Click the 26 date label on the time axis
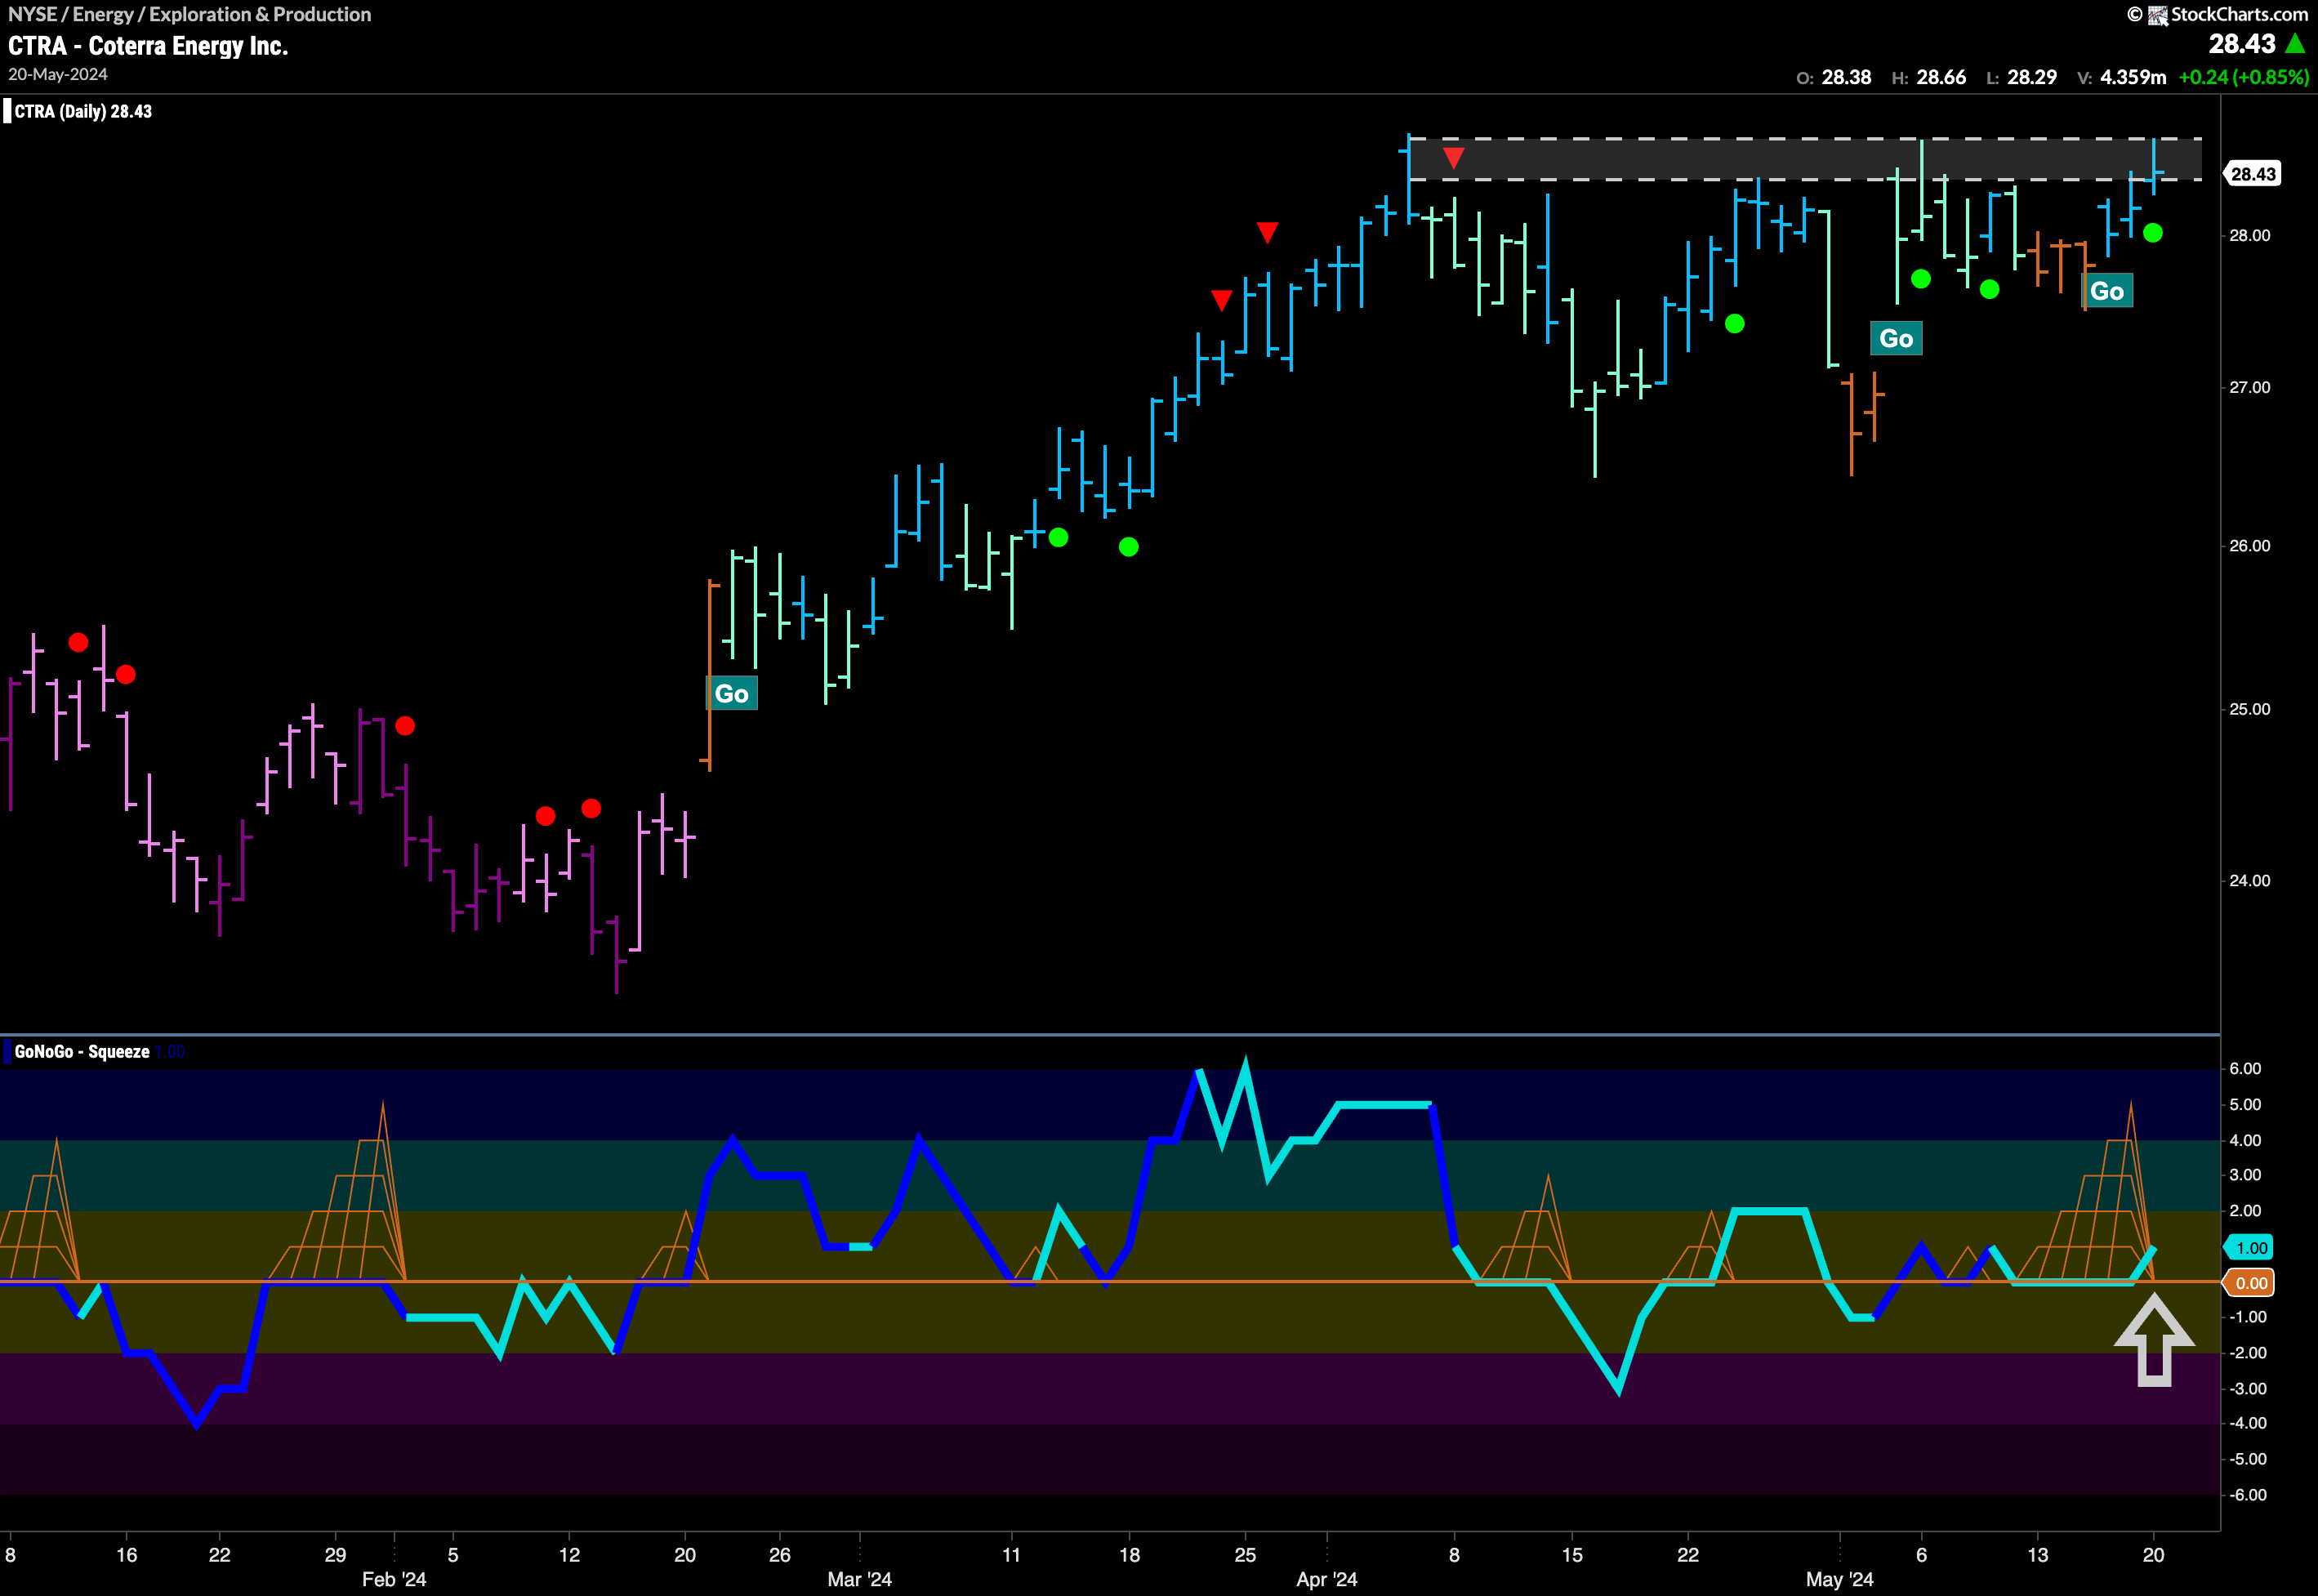Viewport: 2318px width, 1596px height. tap(779, 1555)
